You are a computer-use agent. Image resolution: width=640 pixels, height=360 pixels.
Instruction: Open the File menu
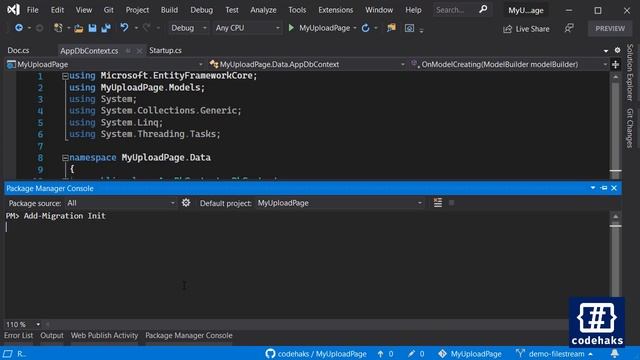32,10
